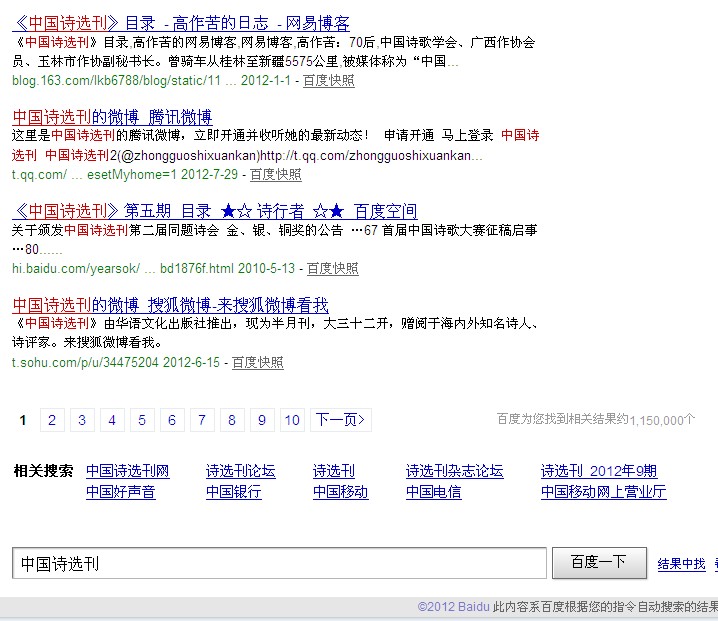Search related term 中国银行
The image size is (718, 621).
click(x=234, y=492)
